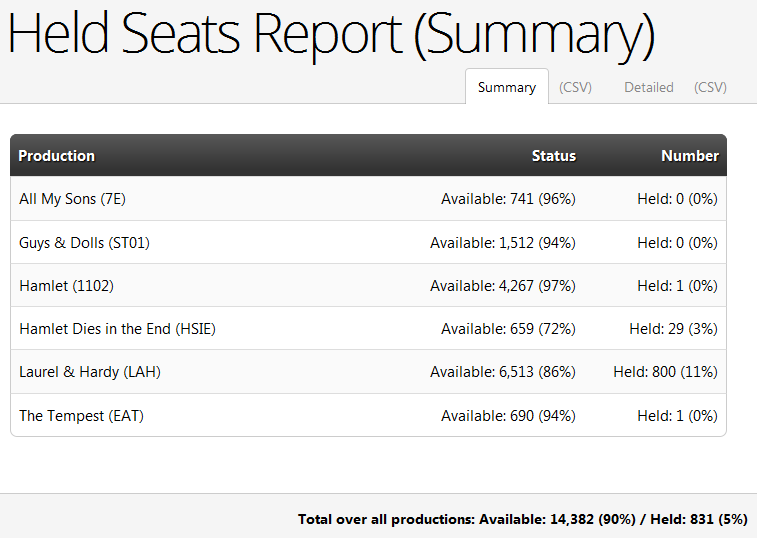This screenshot has width=757, height=538.
Task: Click the Status column header
Action: point(554,156)
